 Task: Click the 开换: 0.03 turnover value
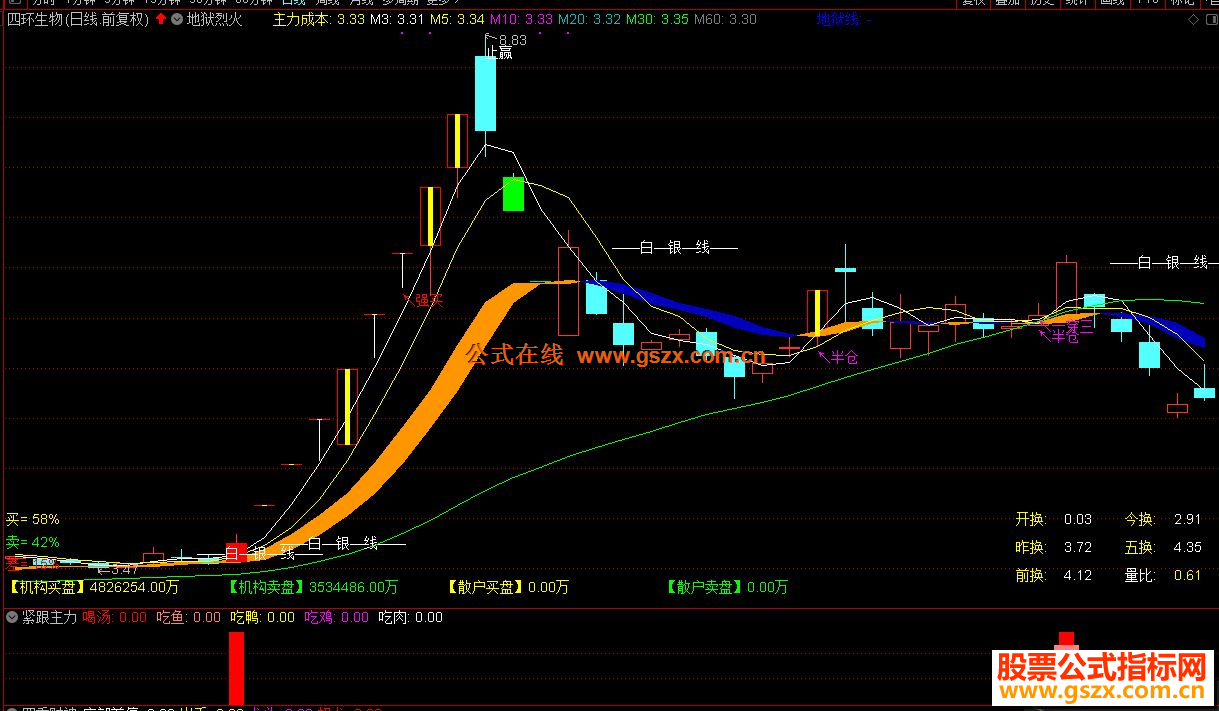point(1054,519)
